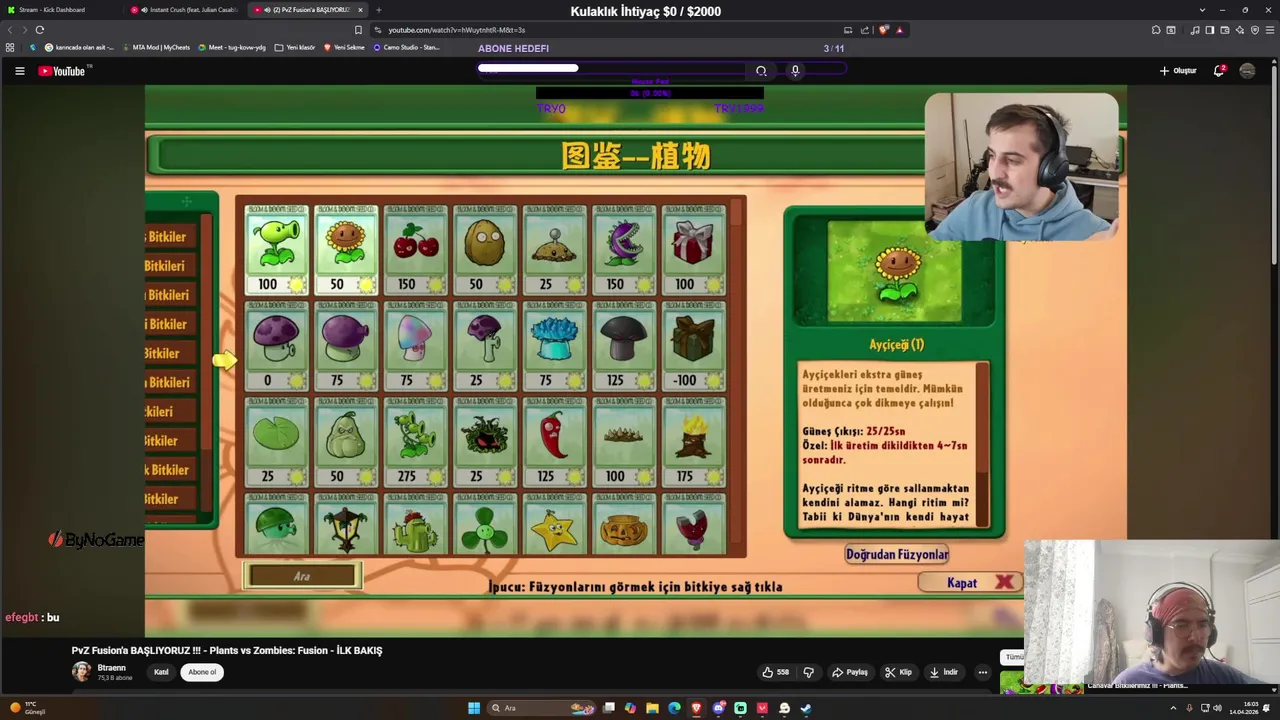
Task: Open the second Bitkileri category tab
Action: [171, 266]
